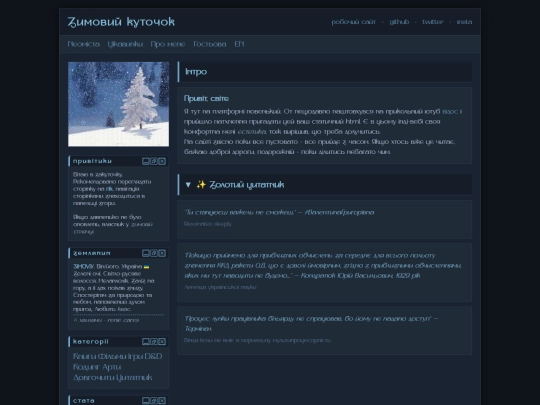This screenshot has width=540, height=405.
Task: Click the Привіт, світе post heading
Action: (x=206, y=98)
